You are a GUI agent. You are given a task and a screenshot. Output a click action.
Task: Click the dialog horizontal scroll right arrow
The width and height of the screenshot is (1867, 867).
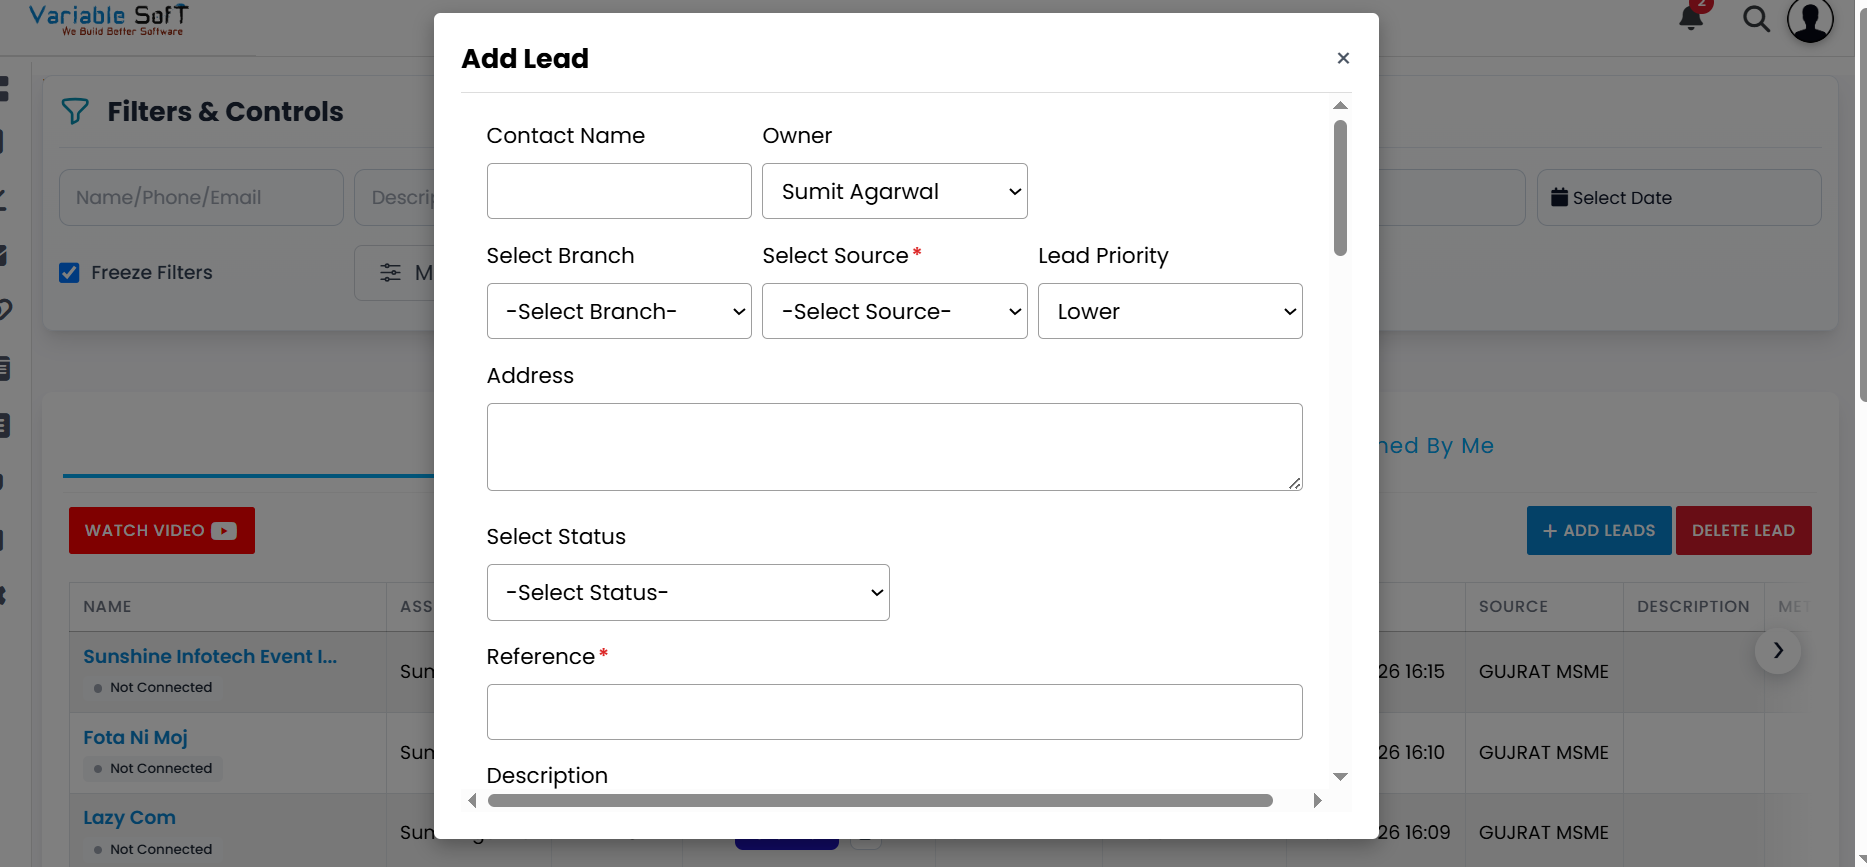[1317, 800]
